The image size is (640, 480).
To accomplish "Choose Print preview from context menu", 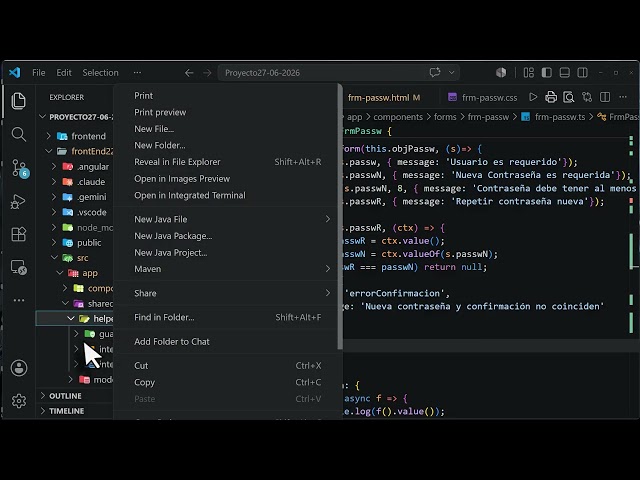I will [x=227, y=112].
